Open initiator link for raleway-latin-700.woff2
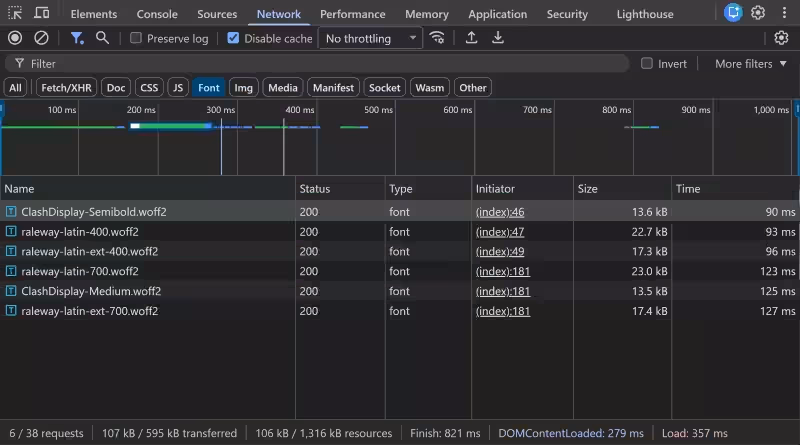The width and height of the screenshot is (800, 445). [503, 271]
